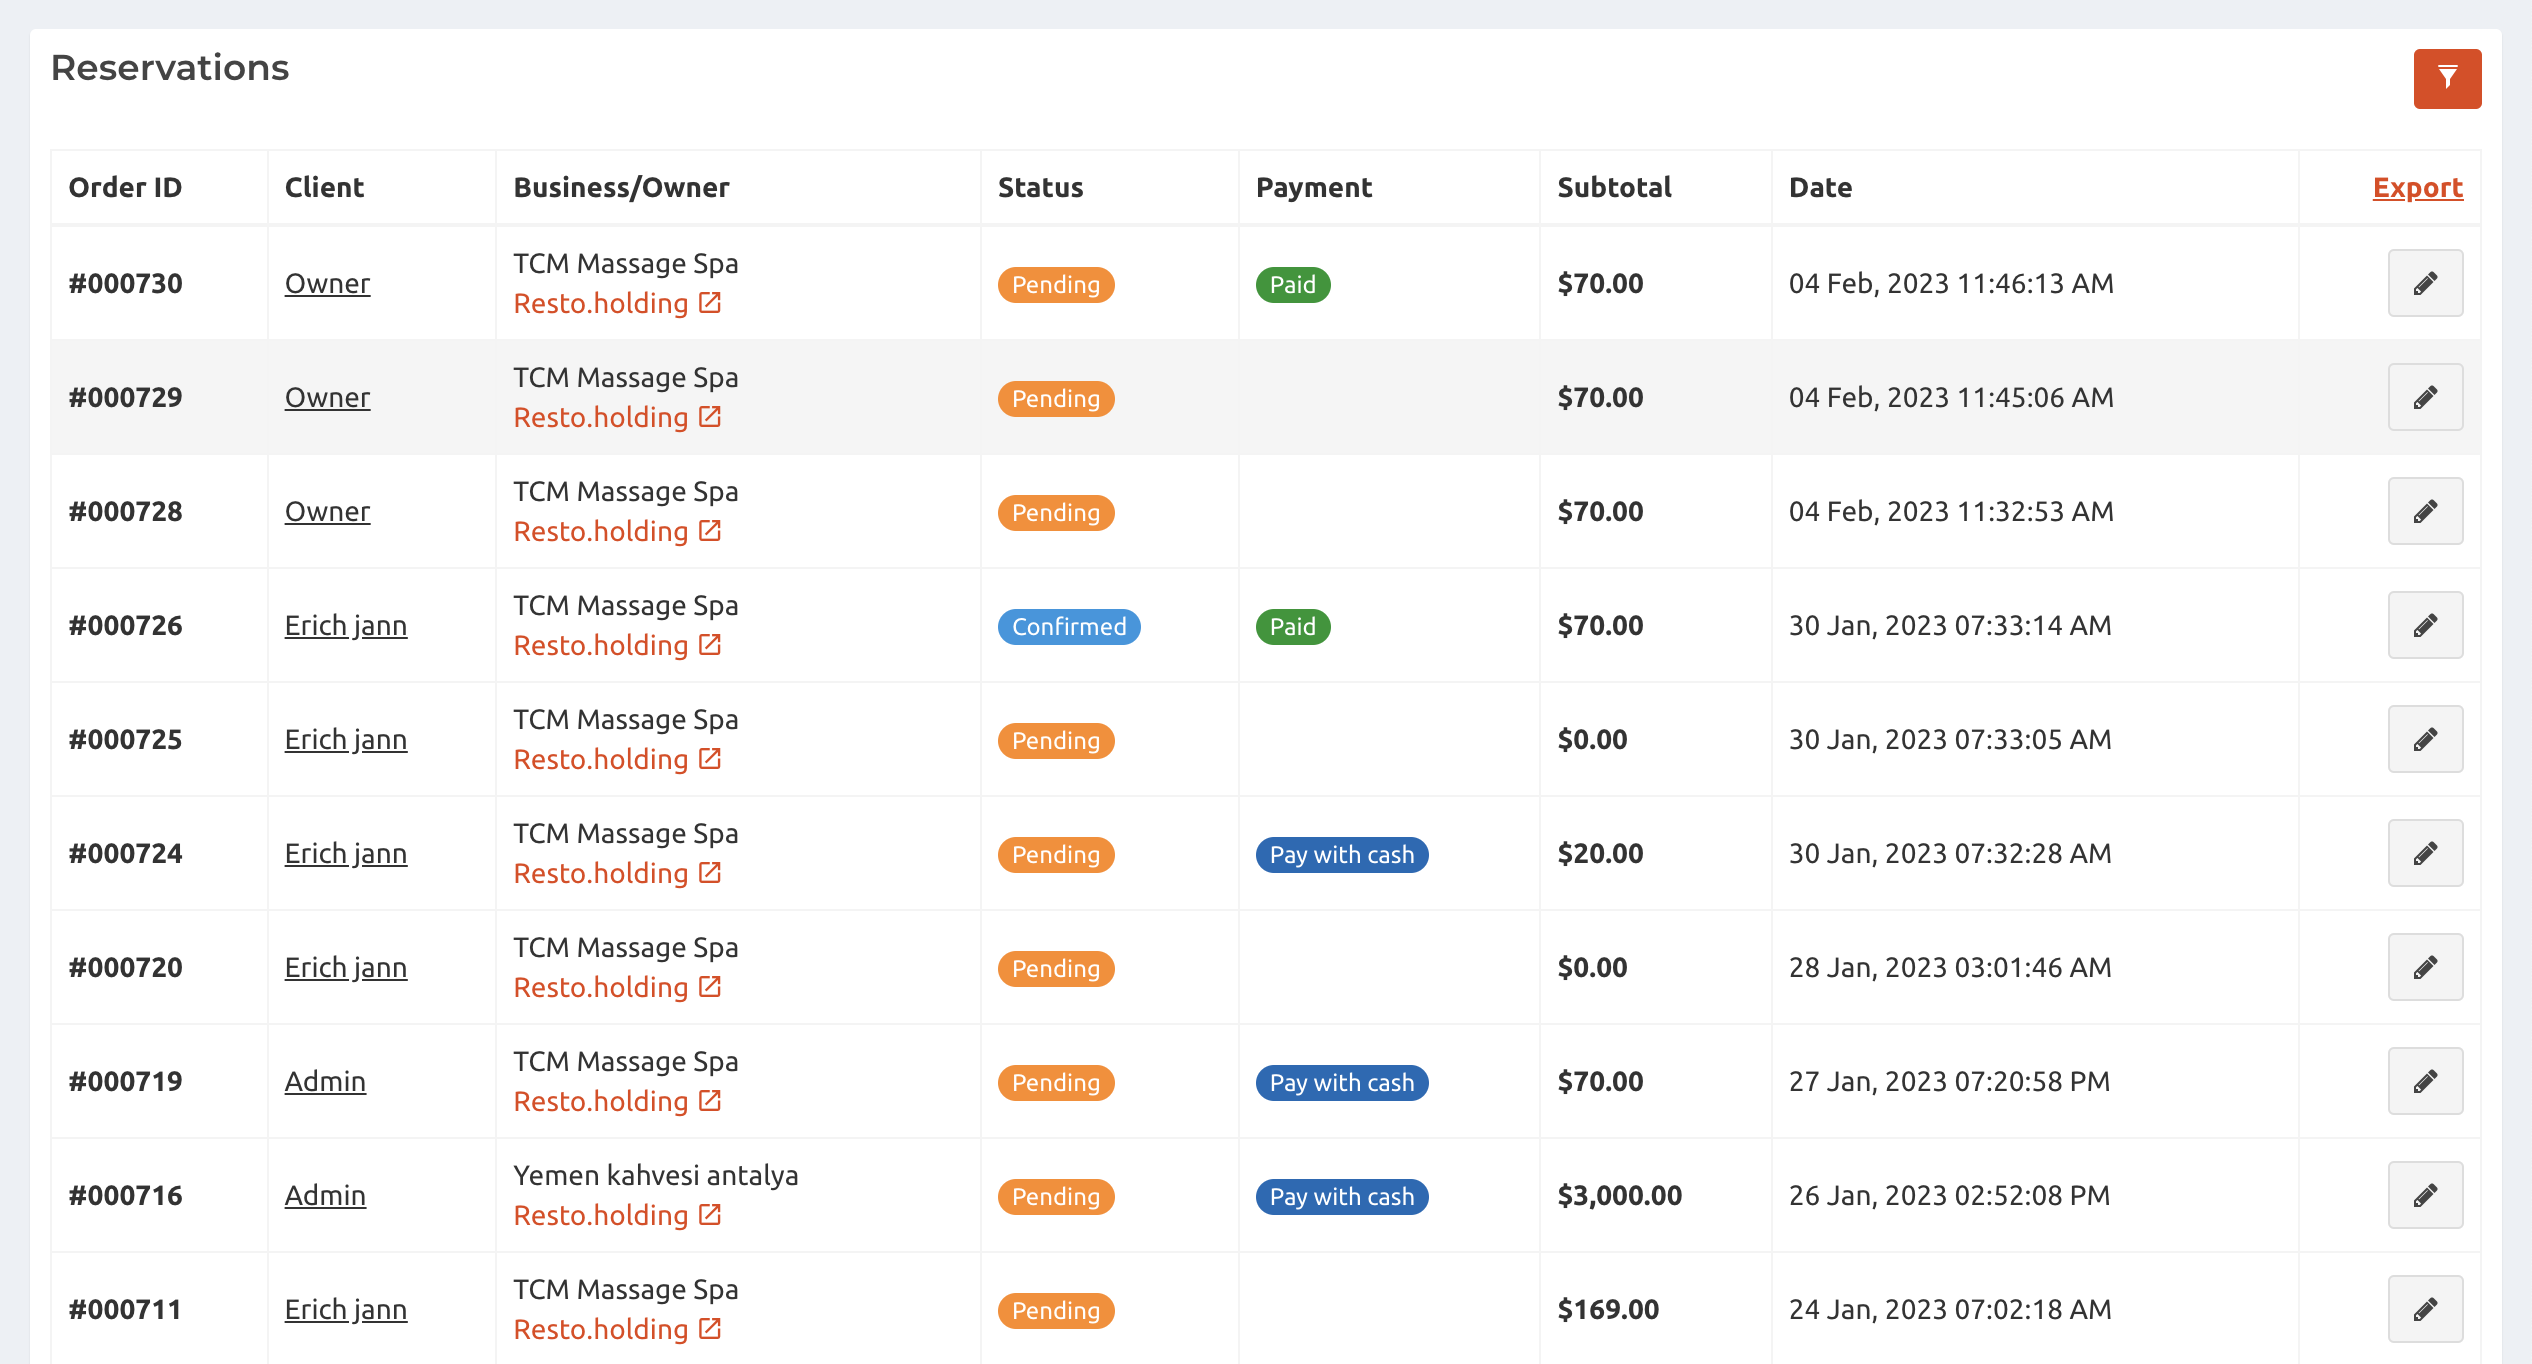Open Owner client on order #000730
Image resolution: width=2532 pixels, height=1364 pixels.
pyautogui.click(x=327, y=284)
